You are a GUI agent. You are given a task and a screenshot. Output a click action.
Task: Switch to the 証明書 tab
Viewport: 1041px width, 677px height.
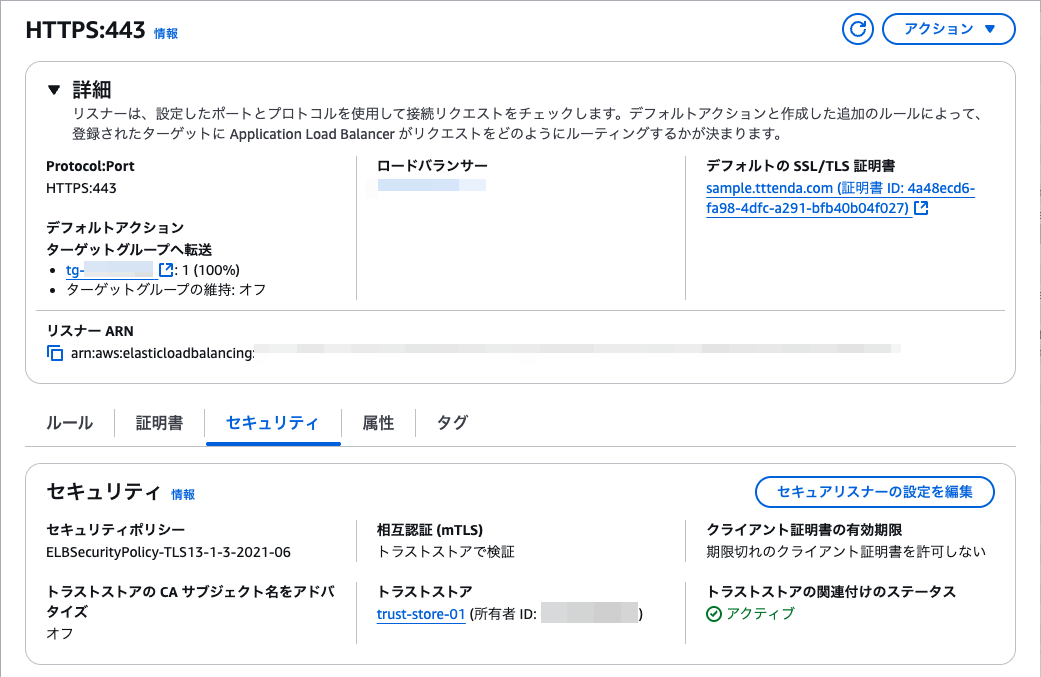tap(157, 423)
